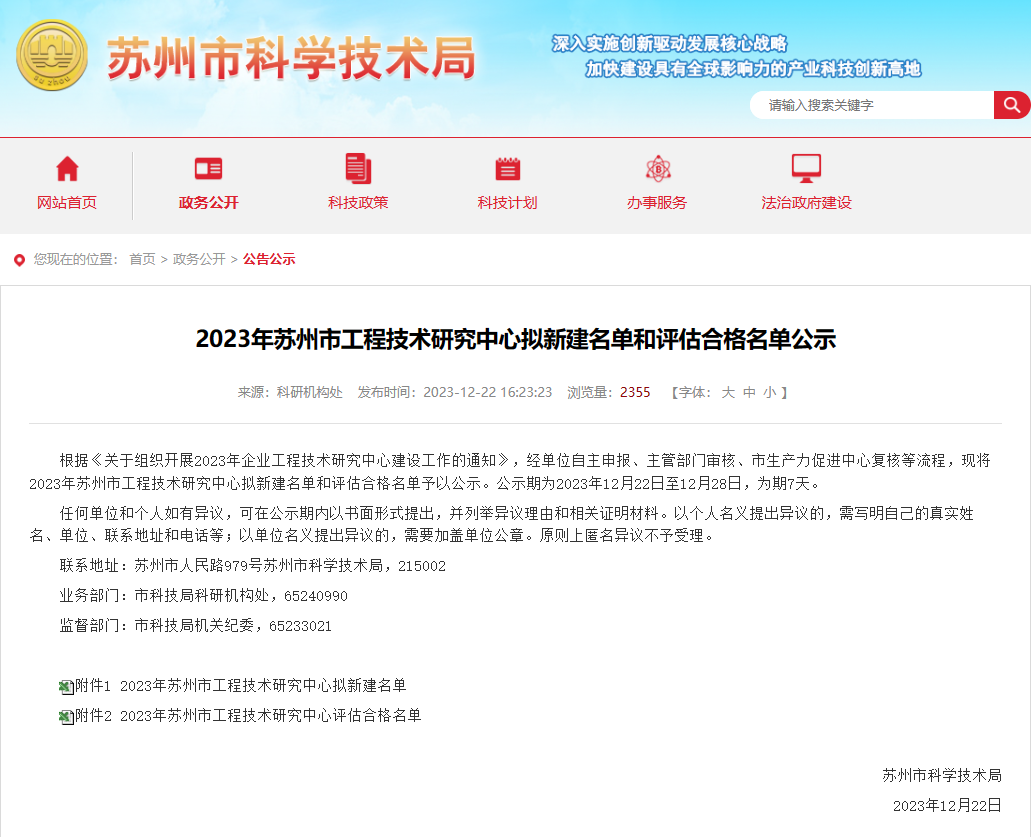The image size is (1031, 837).
Task: Click the home icon above 网站首页
Action: pyautogui.click(x=67, y=168)
